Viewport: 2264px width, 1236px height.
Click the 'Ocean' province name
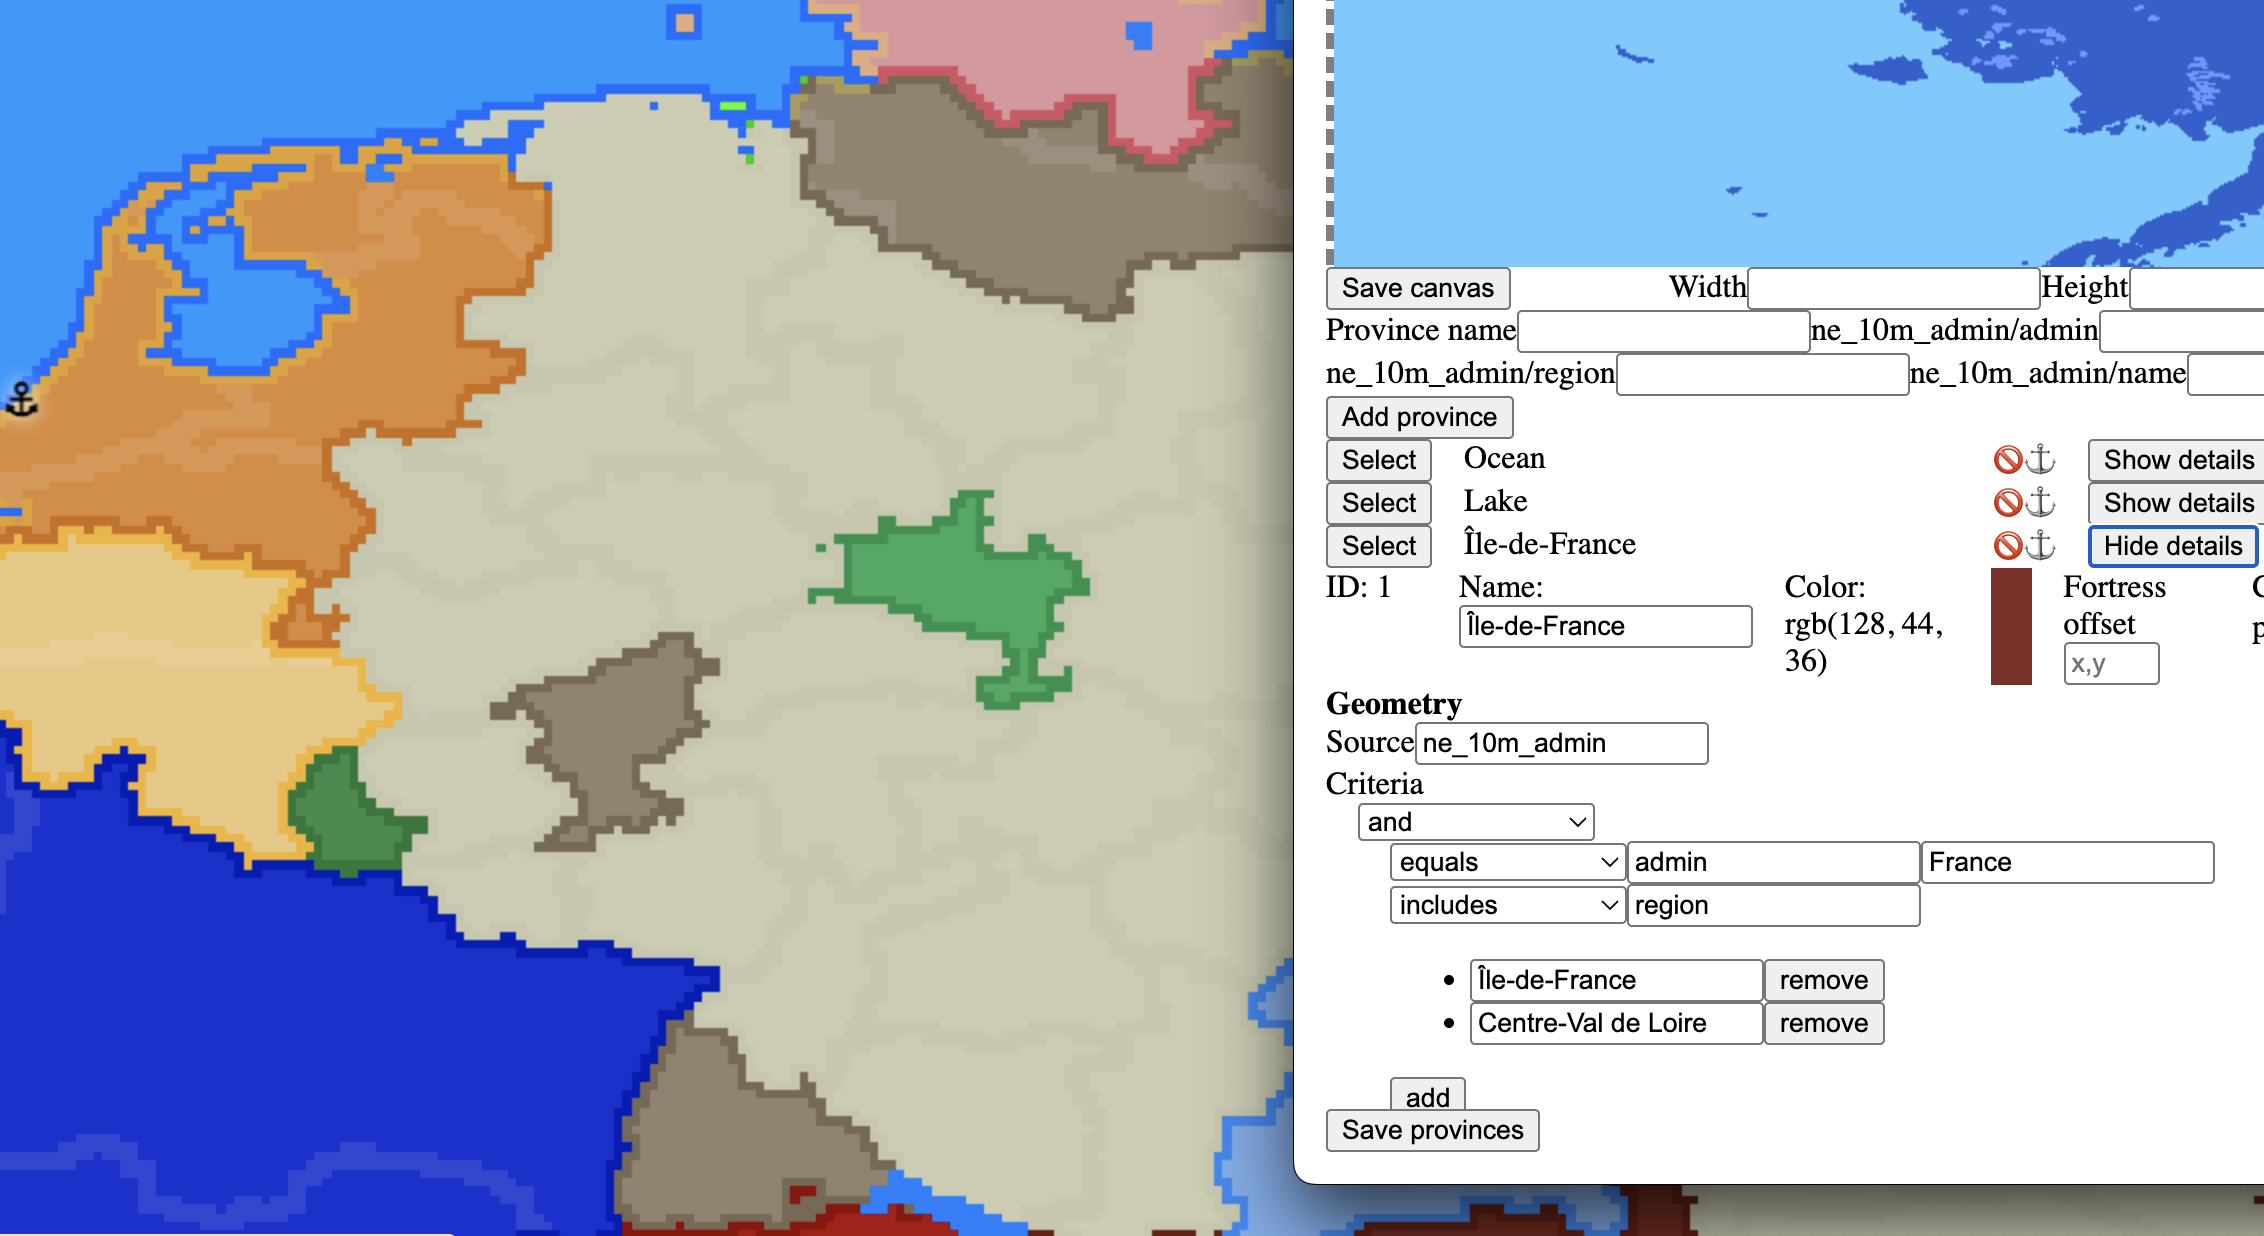click(1504, 458)
